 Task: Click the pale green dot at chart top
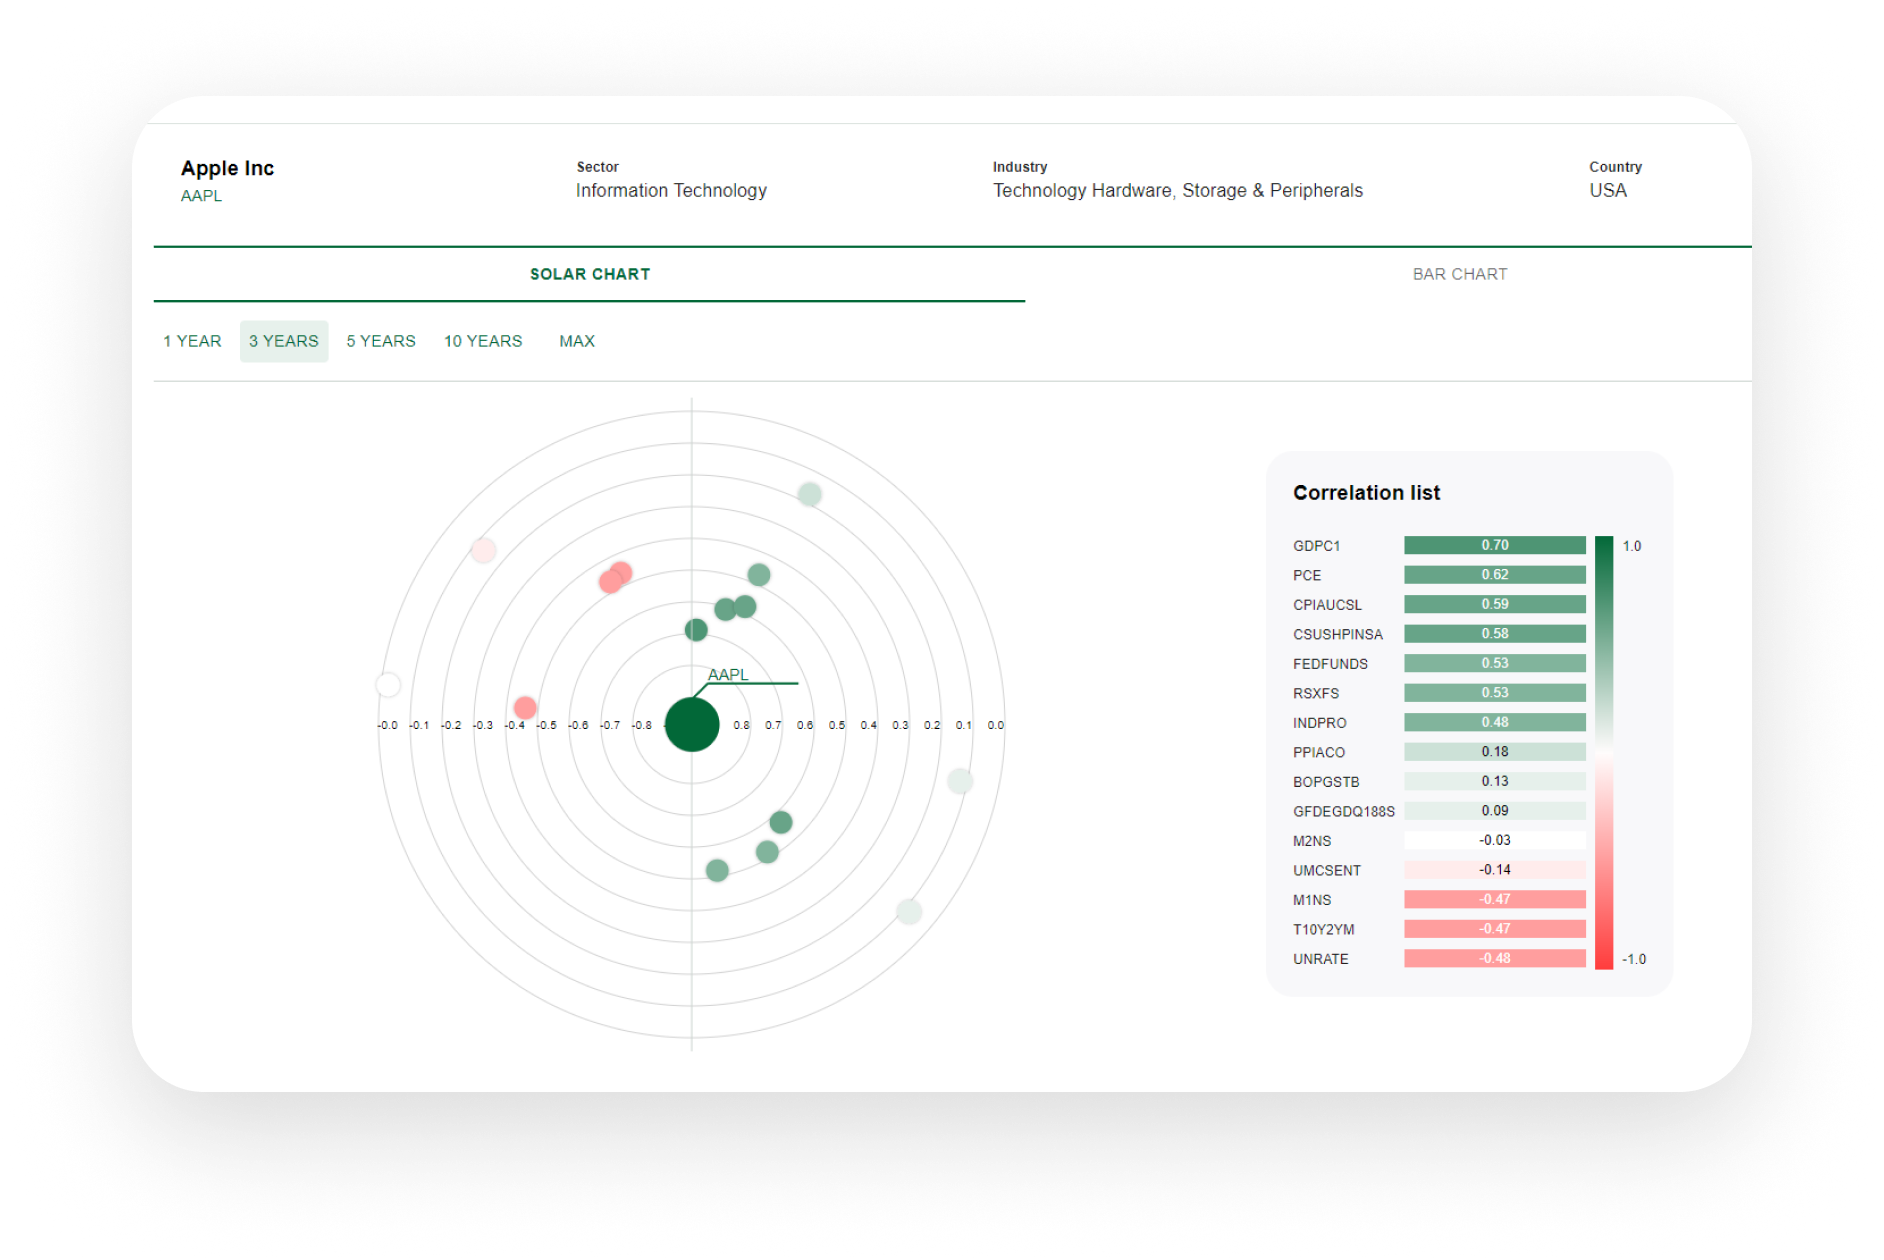coord(810,494)
